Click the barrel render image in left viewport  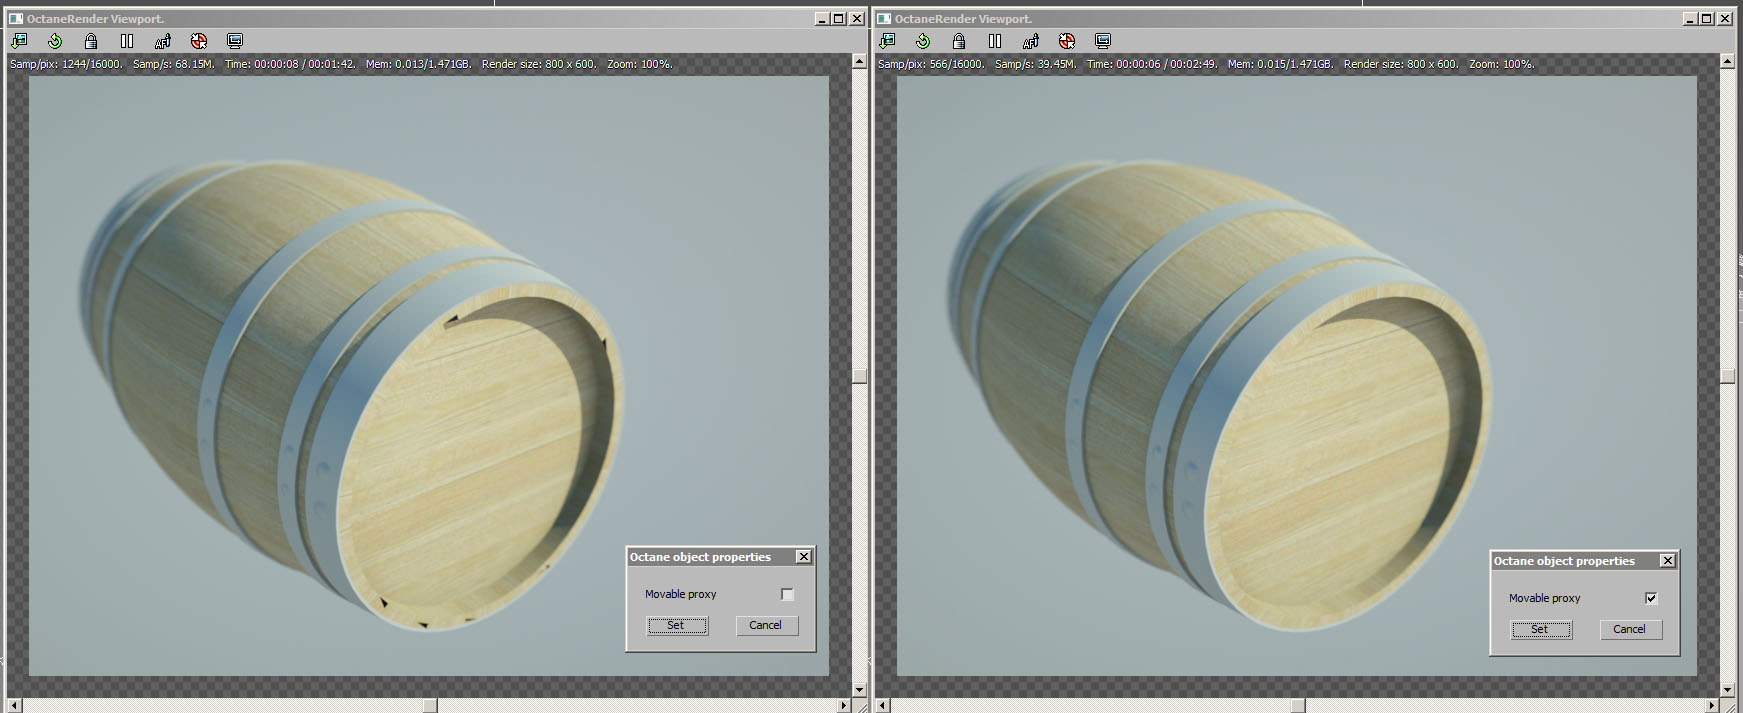click(429, 376)
